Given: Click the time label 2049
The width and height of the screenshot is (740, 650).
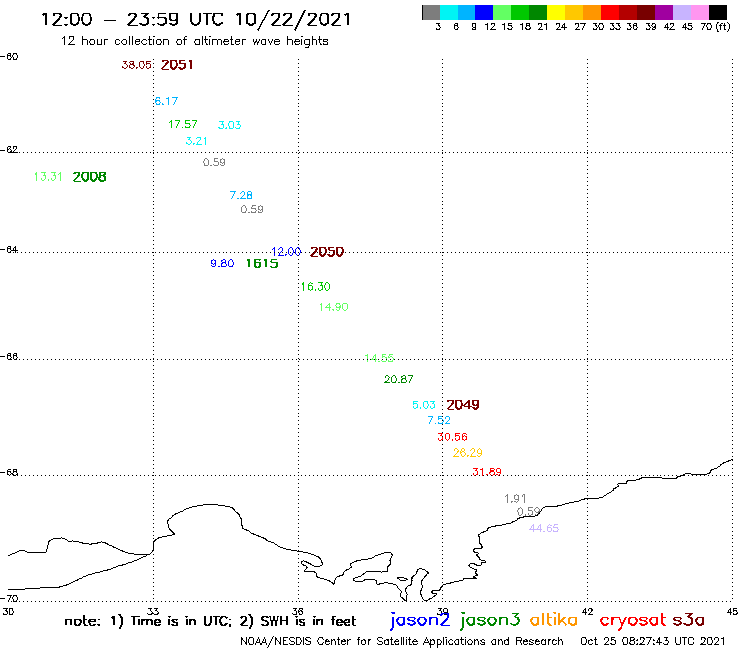Looking at the screenshot, I should (x=463, y=405).
